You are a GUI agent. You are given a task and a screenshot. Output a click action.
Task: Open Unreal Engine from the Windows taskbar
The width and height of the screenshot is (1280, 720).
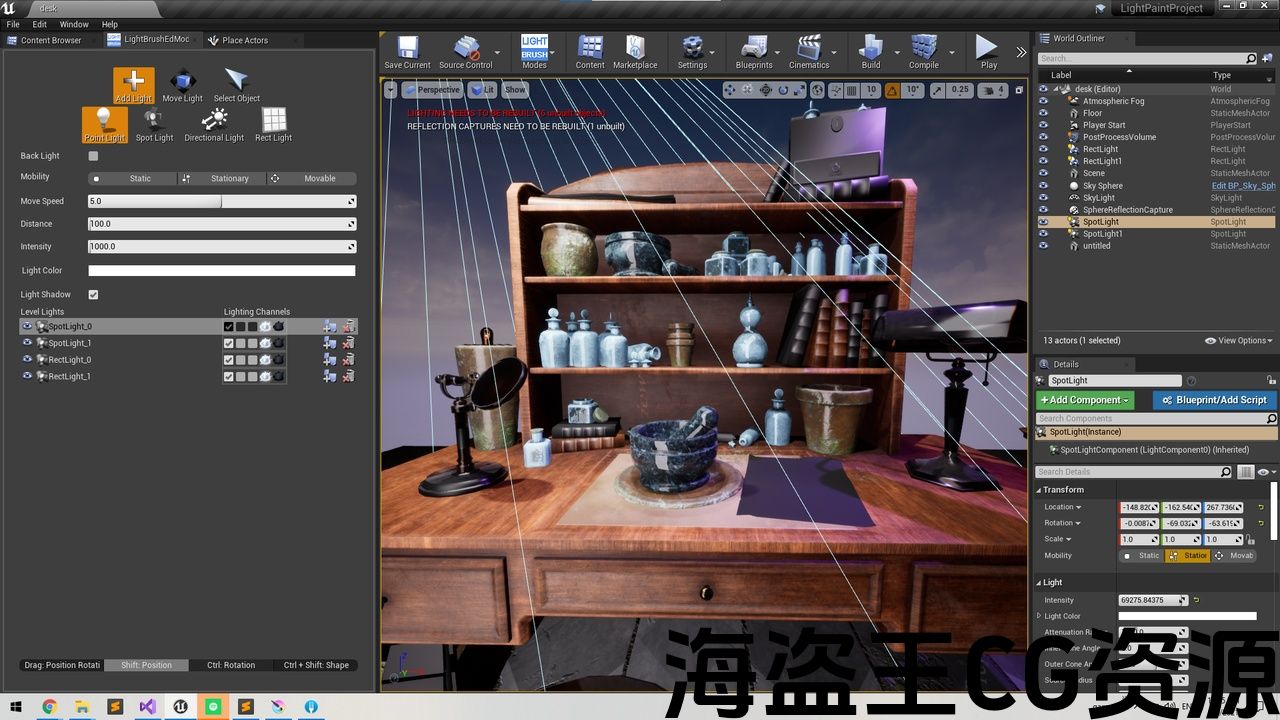180,707
